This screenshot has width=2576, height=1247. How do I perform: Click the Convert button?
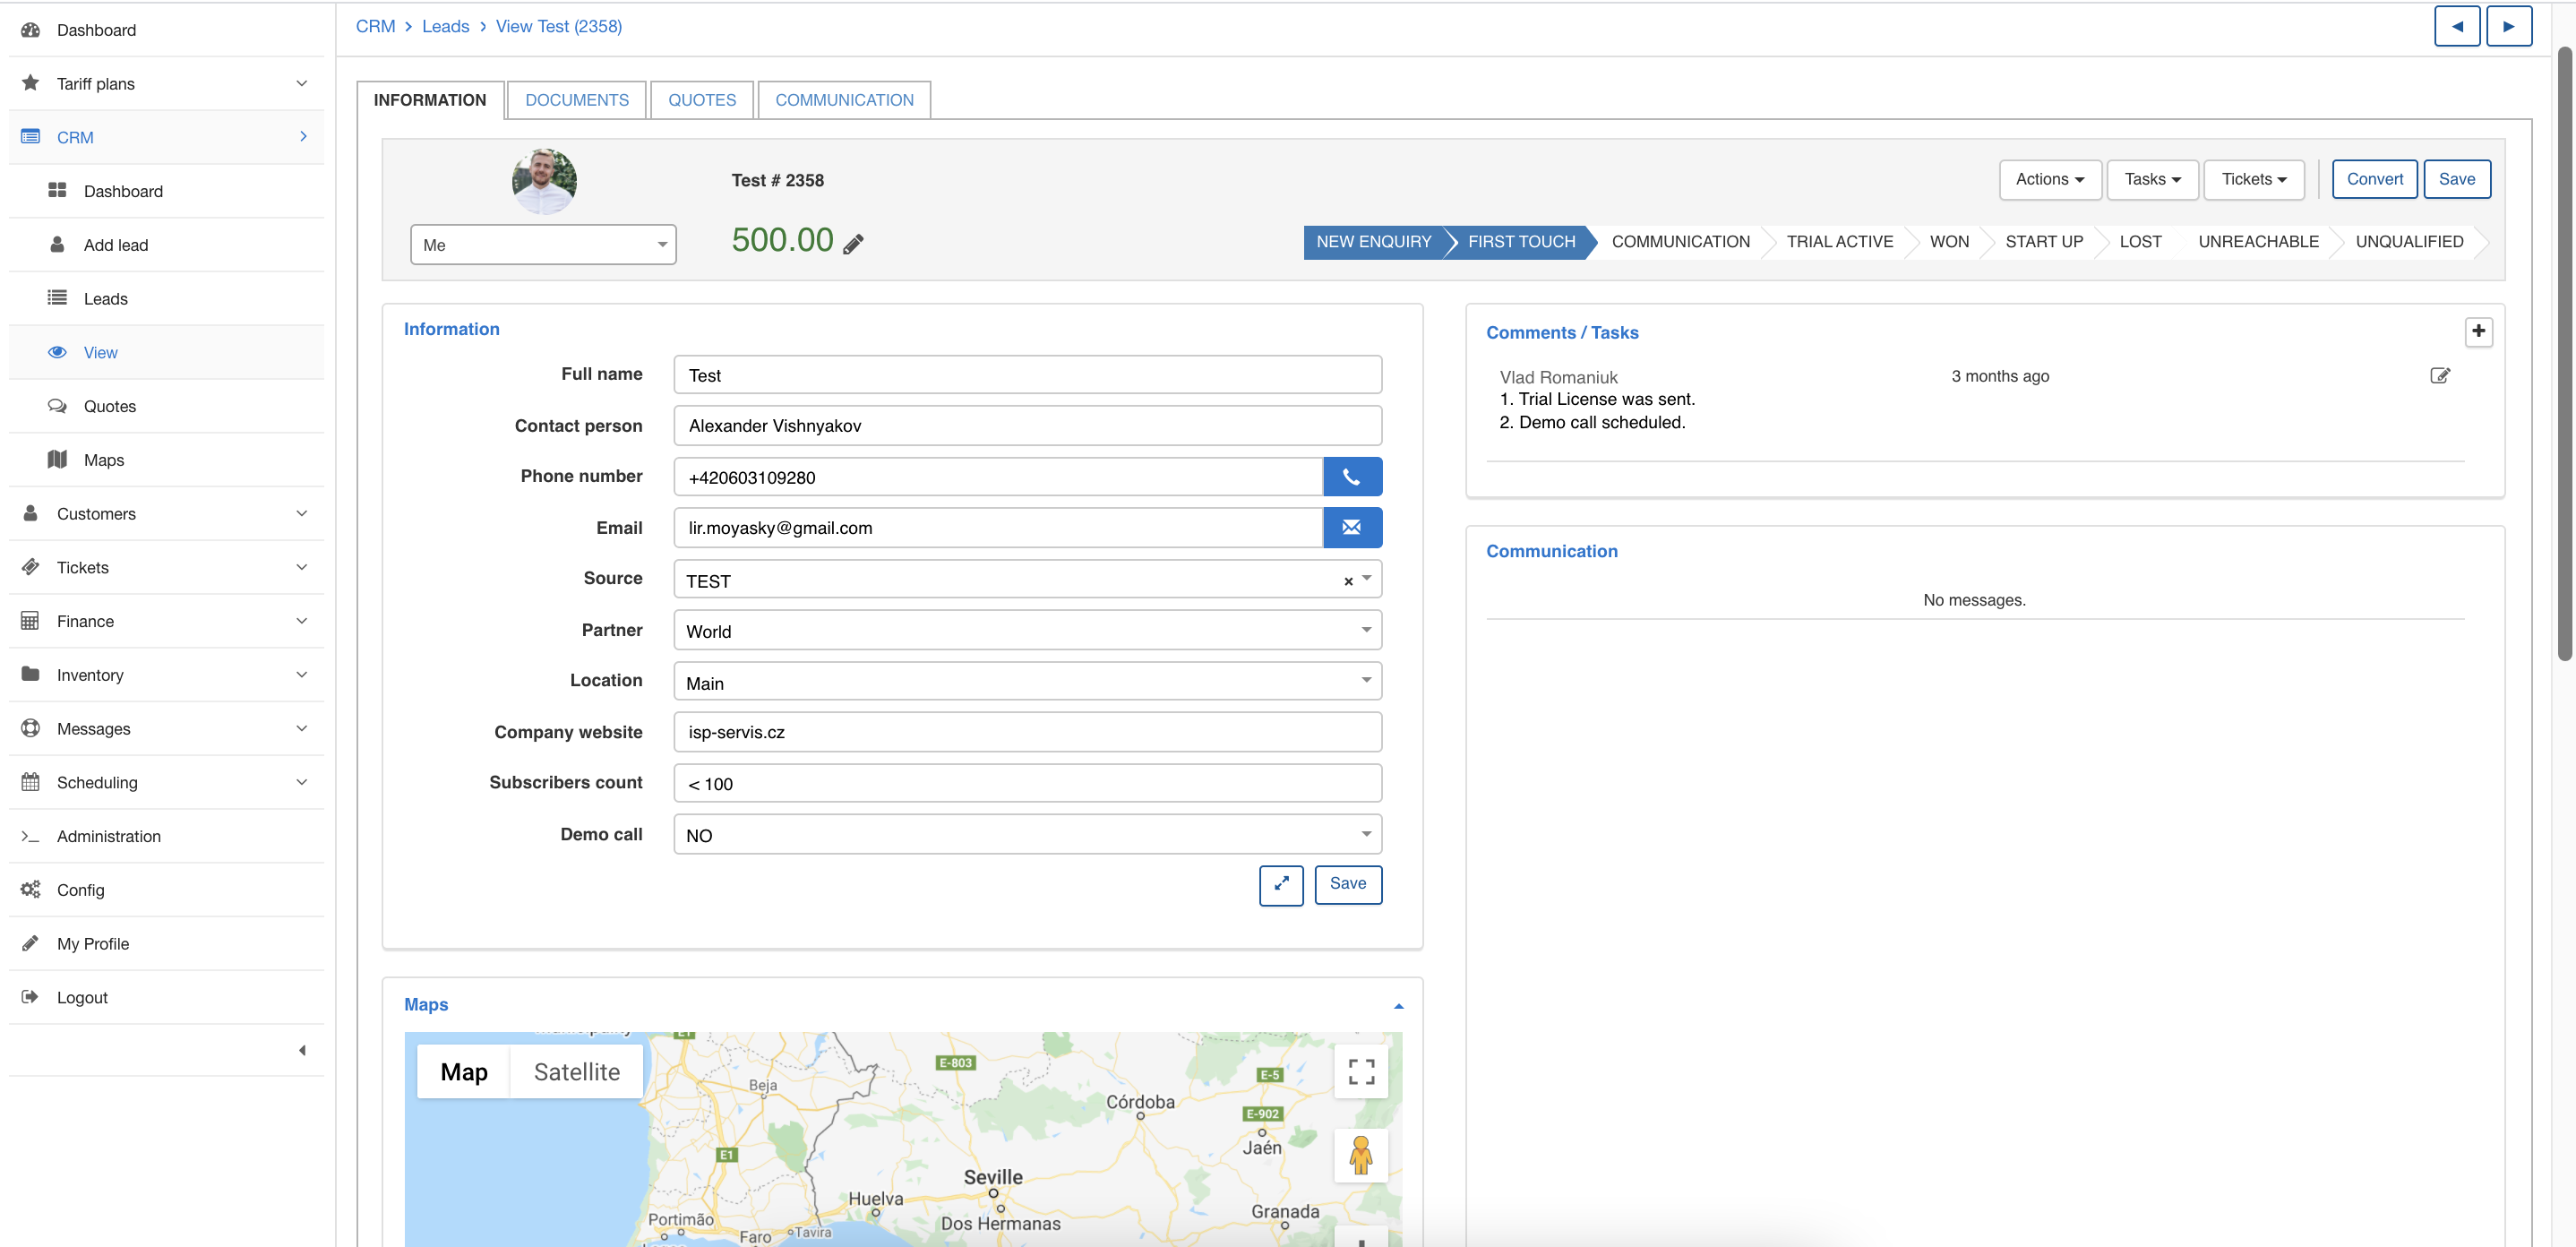(2374, 179)
